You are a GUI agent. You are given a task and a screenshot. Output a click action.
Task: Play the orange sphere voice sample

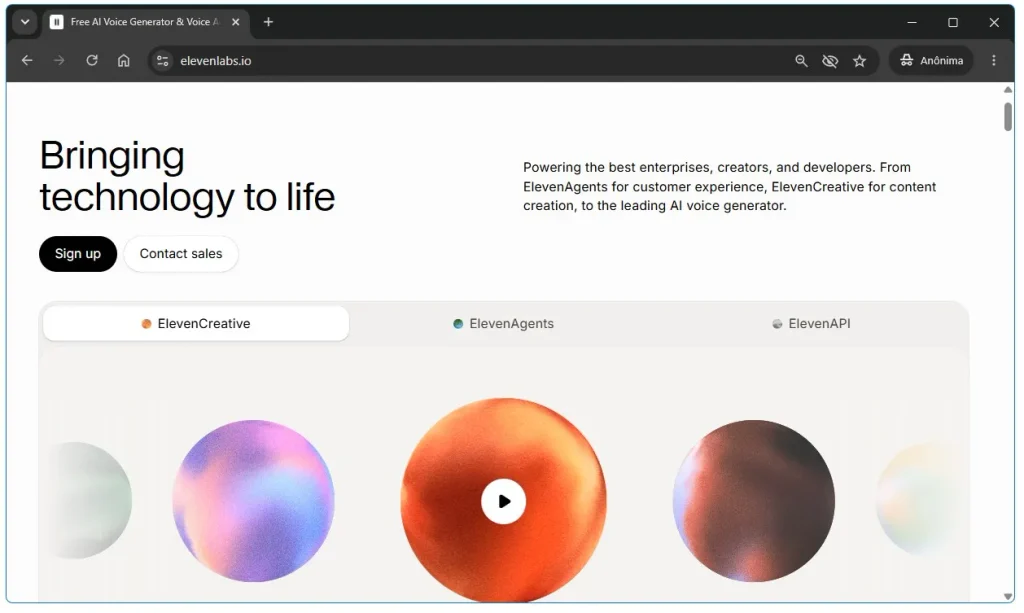pyautogui.click(x=504, y=501)
